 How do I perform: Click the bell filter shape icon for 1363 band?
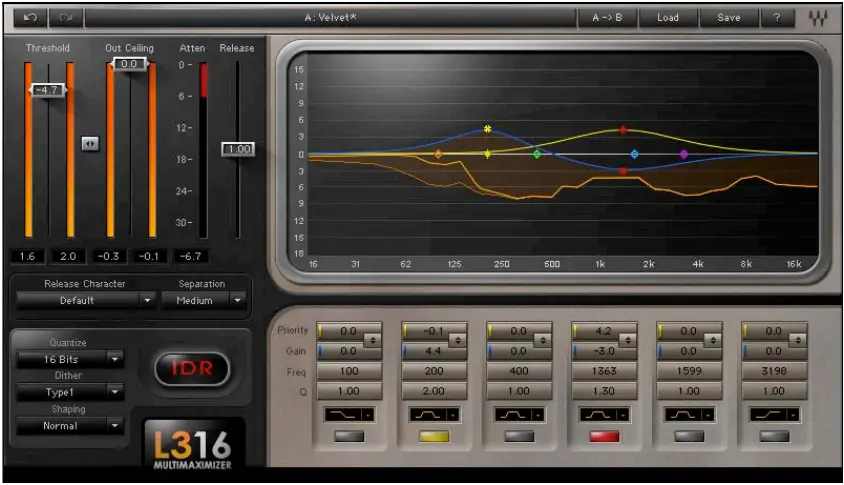point(598,414)
